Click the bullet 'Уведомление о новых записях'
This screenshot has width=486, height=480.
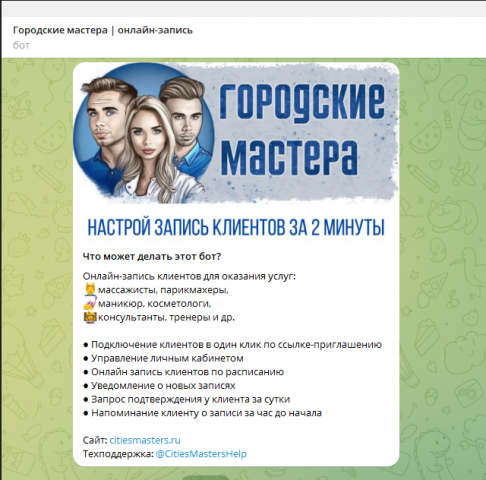pyautogui.click(x=159, y=385)
